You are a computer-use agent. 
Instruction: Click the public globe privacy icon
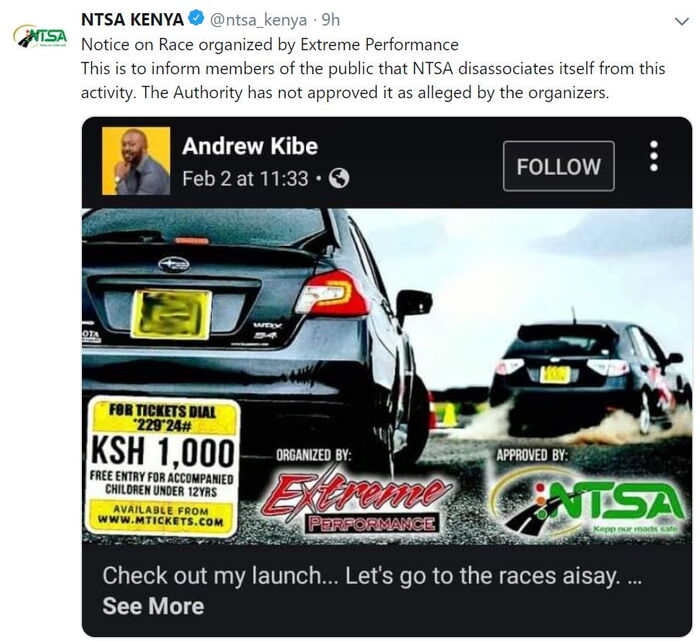339,179
